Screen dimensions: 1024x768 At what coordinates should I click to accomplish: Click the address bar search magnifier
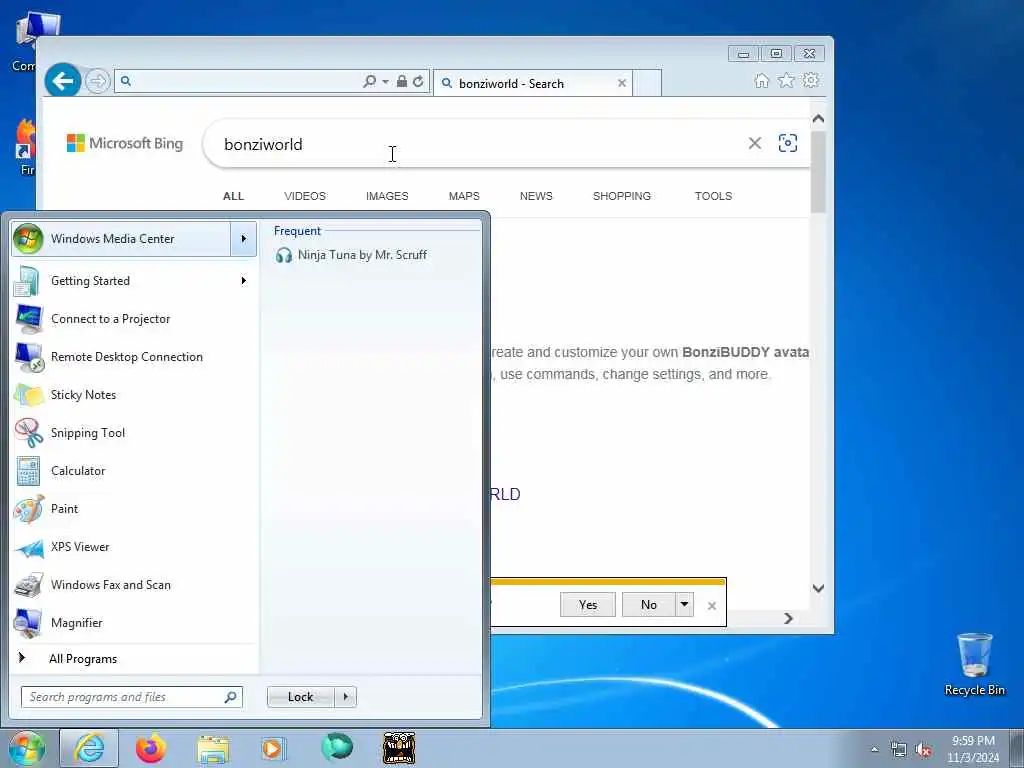tap(370, 82)
